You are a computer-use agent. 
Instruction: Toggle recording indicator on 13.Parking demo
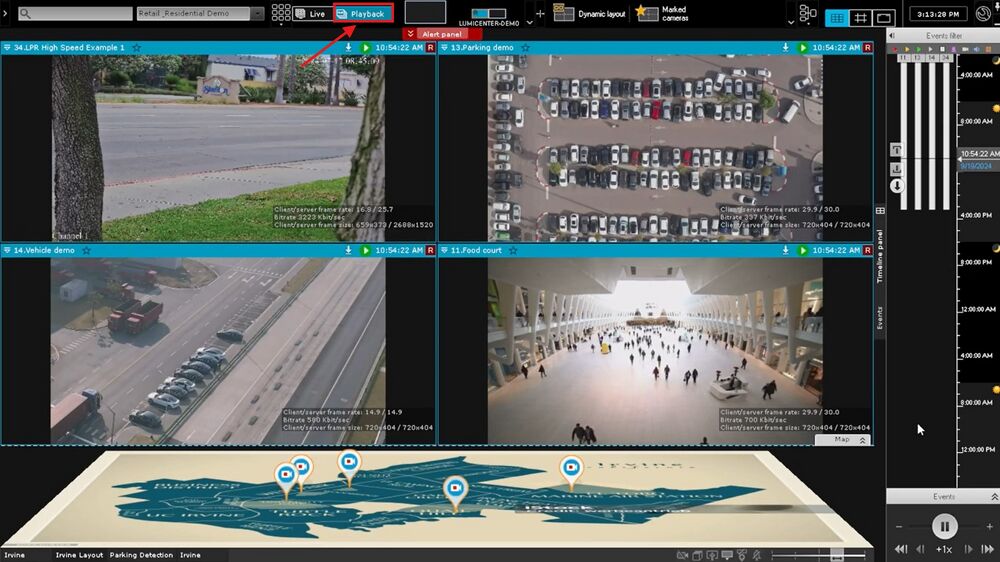click(x=865, y=48)
